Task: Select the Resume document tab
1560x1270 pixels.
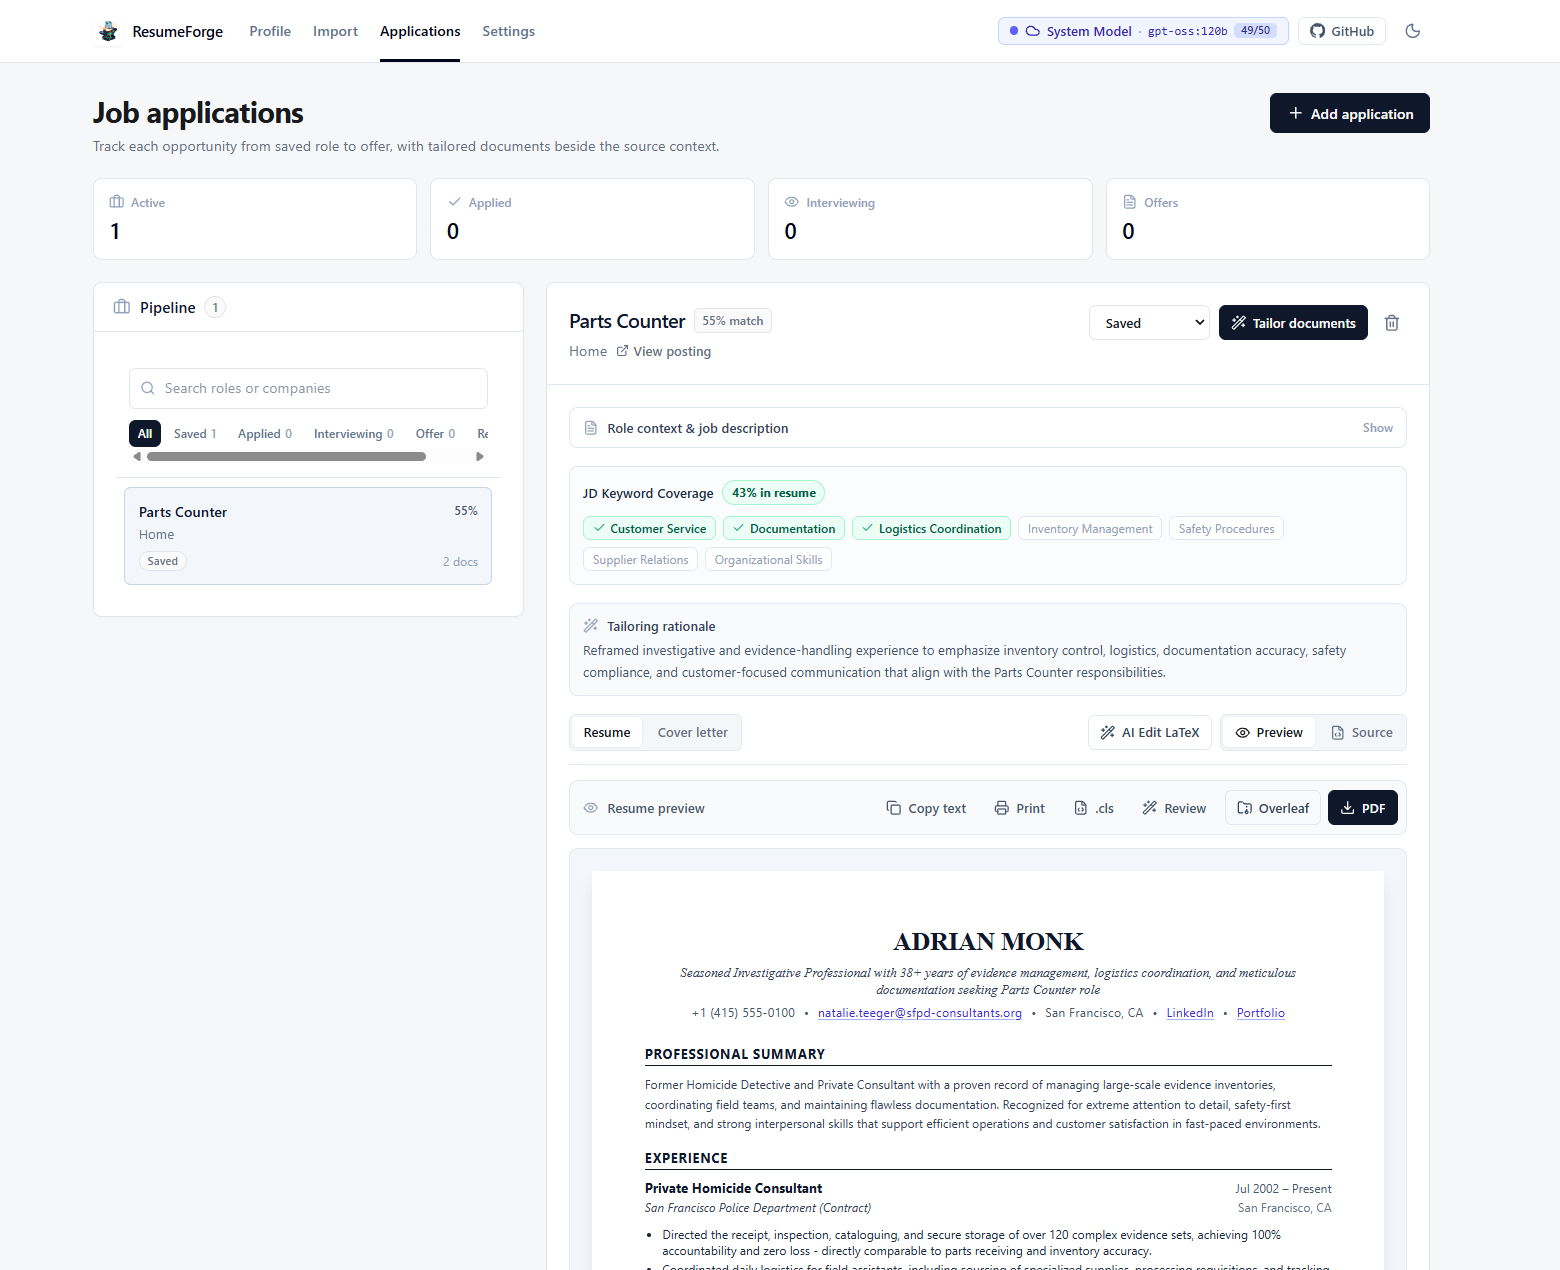Action: tap(607, 732)
